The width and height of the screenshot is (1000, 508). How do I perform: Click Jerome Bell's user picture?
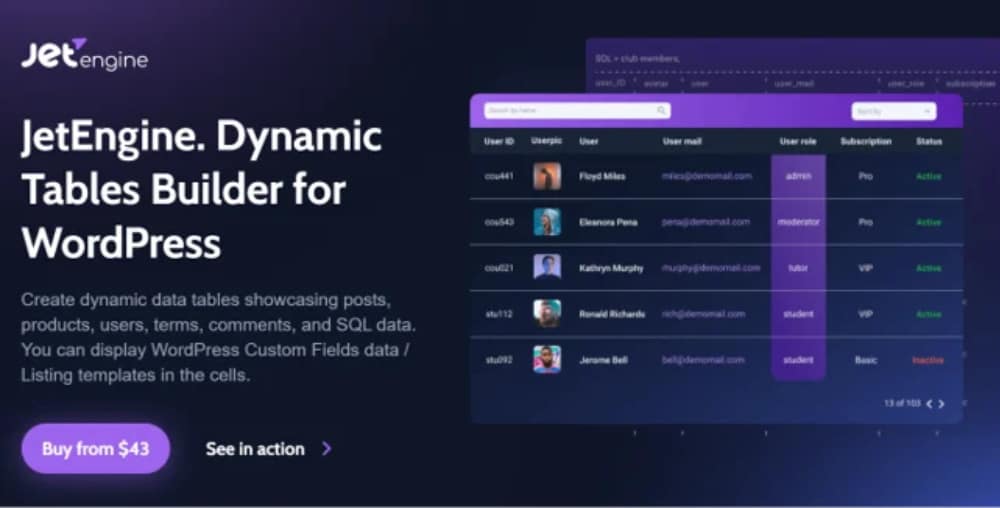coord(547,359)
